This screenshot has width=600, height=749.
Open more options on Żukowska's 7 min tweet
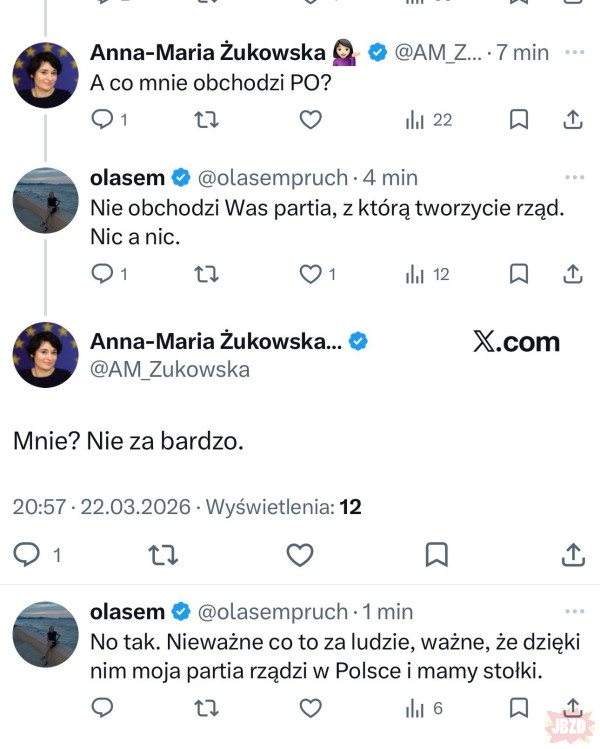(574, 52)
